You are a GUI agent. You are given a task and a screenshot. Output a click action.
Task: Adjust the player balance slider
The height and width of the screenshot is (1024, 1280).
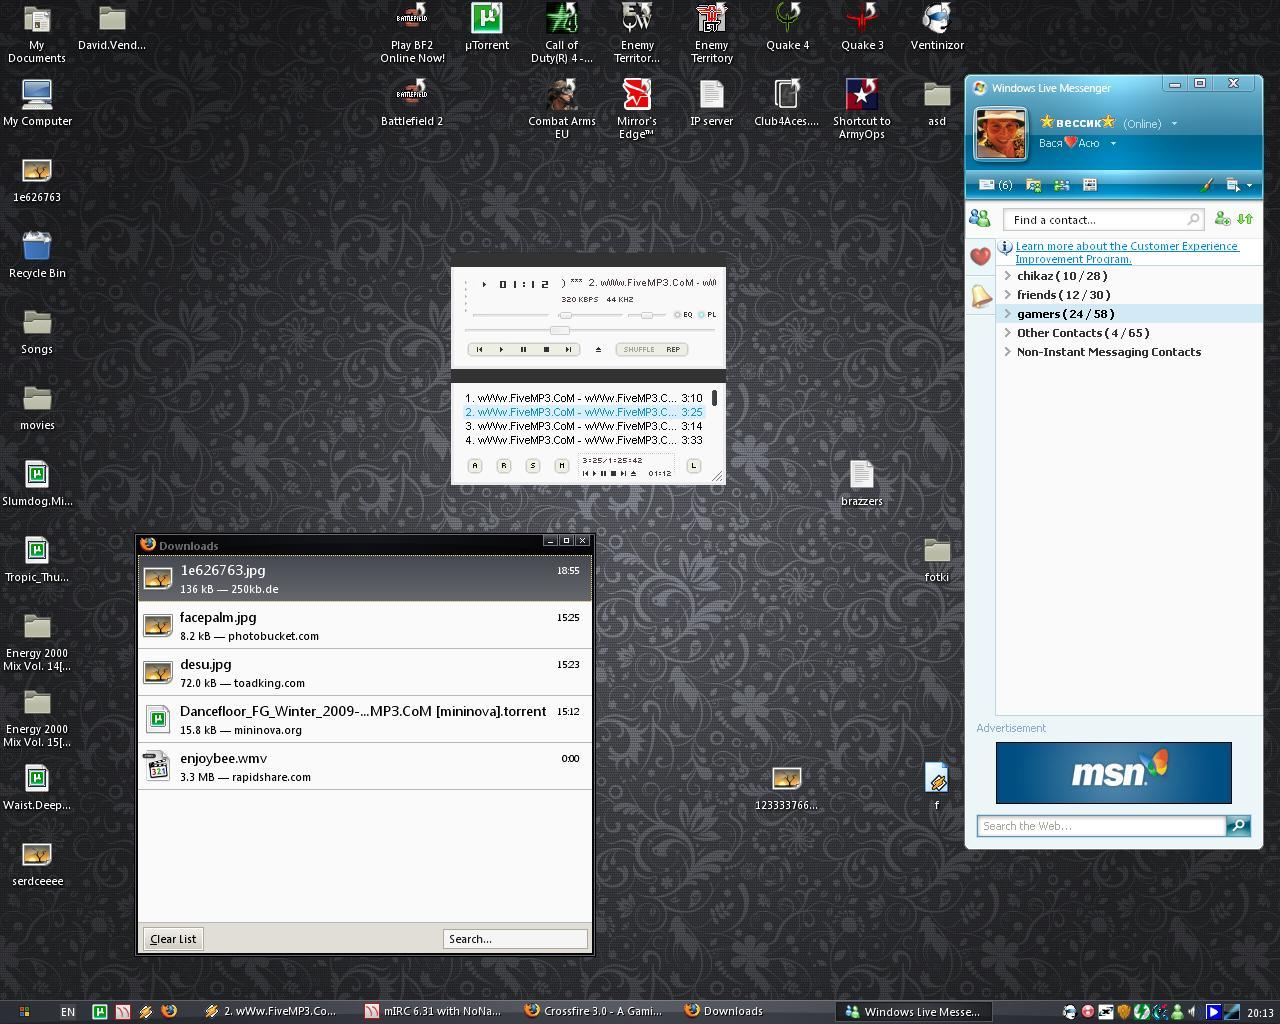(x=647, y=315)
